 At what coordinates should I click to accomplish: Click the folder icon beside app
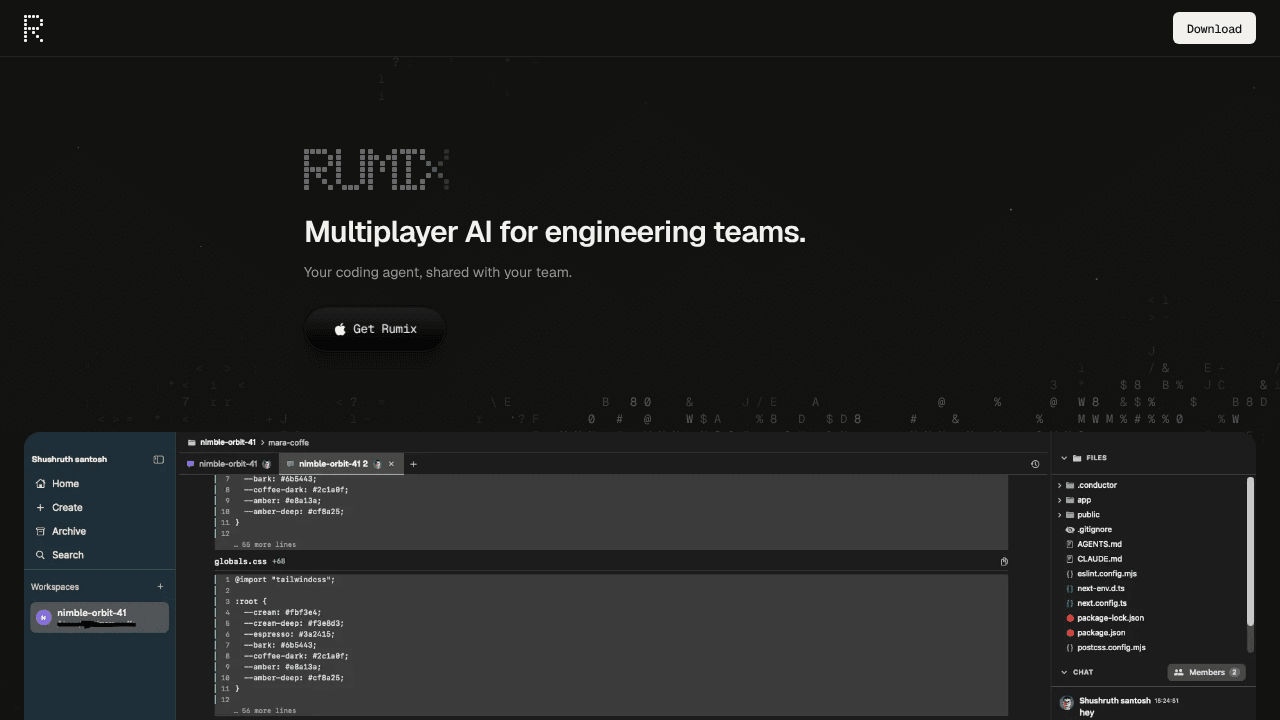1070,500
